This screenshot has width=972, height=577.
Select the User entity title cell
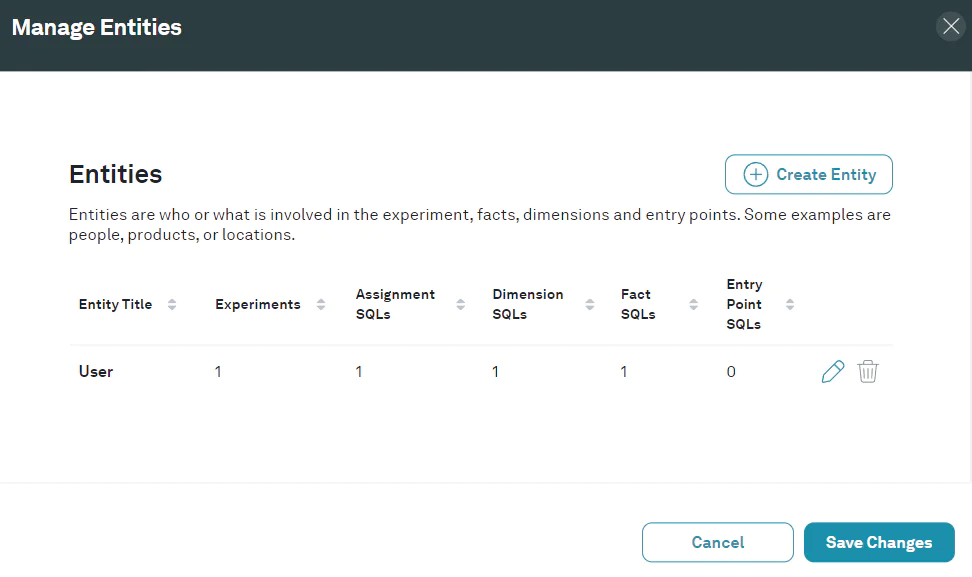(96, 372)
